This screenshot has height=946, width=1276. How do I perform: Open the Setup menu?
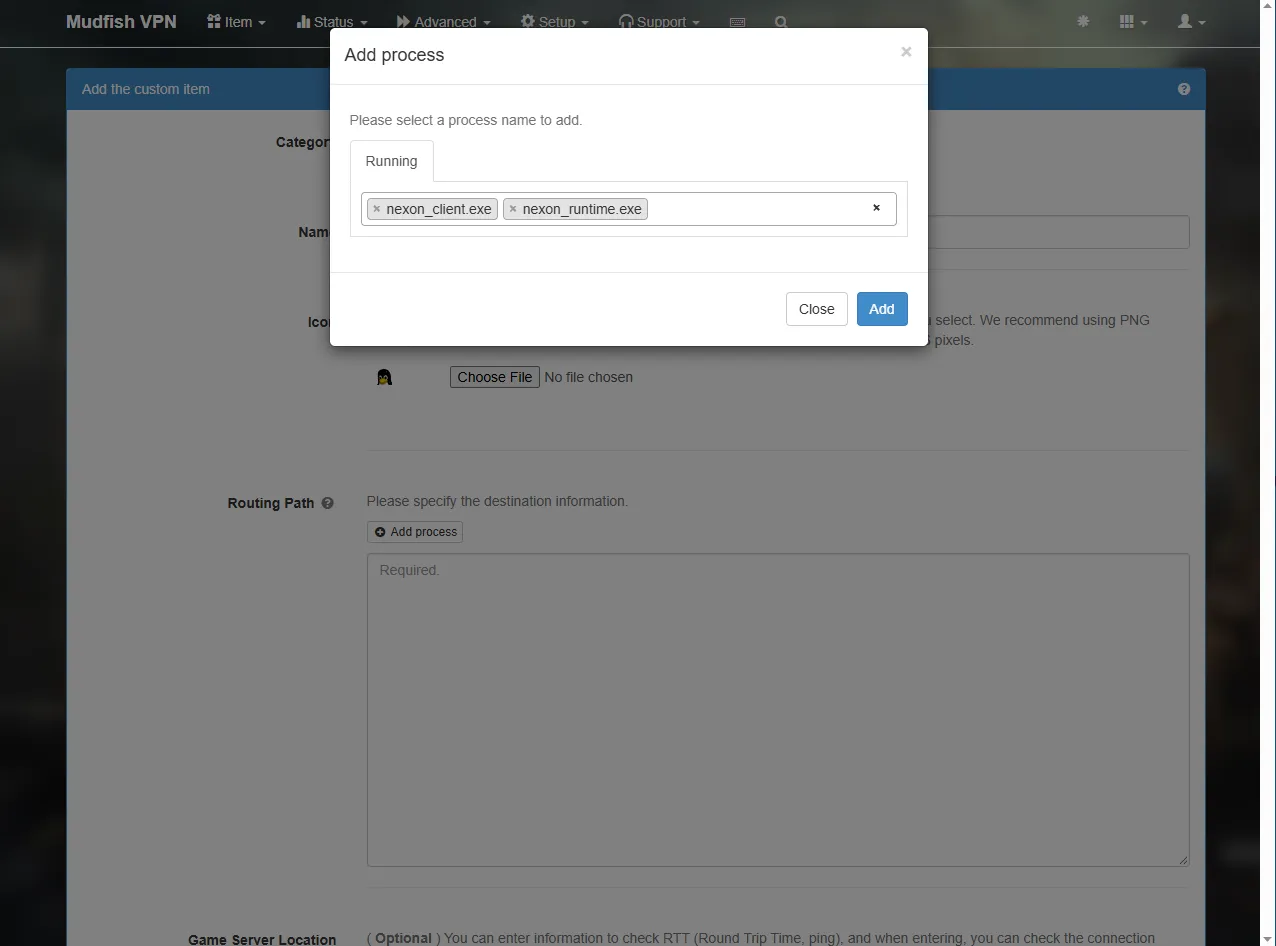[554, 22]
